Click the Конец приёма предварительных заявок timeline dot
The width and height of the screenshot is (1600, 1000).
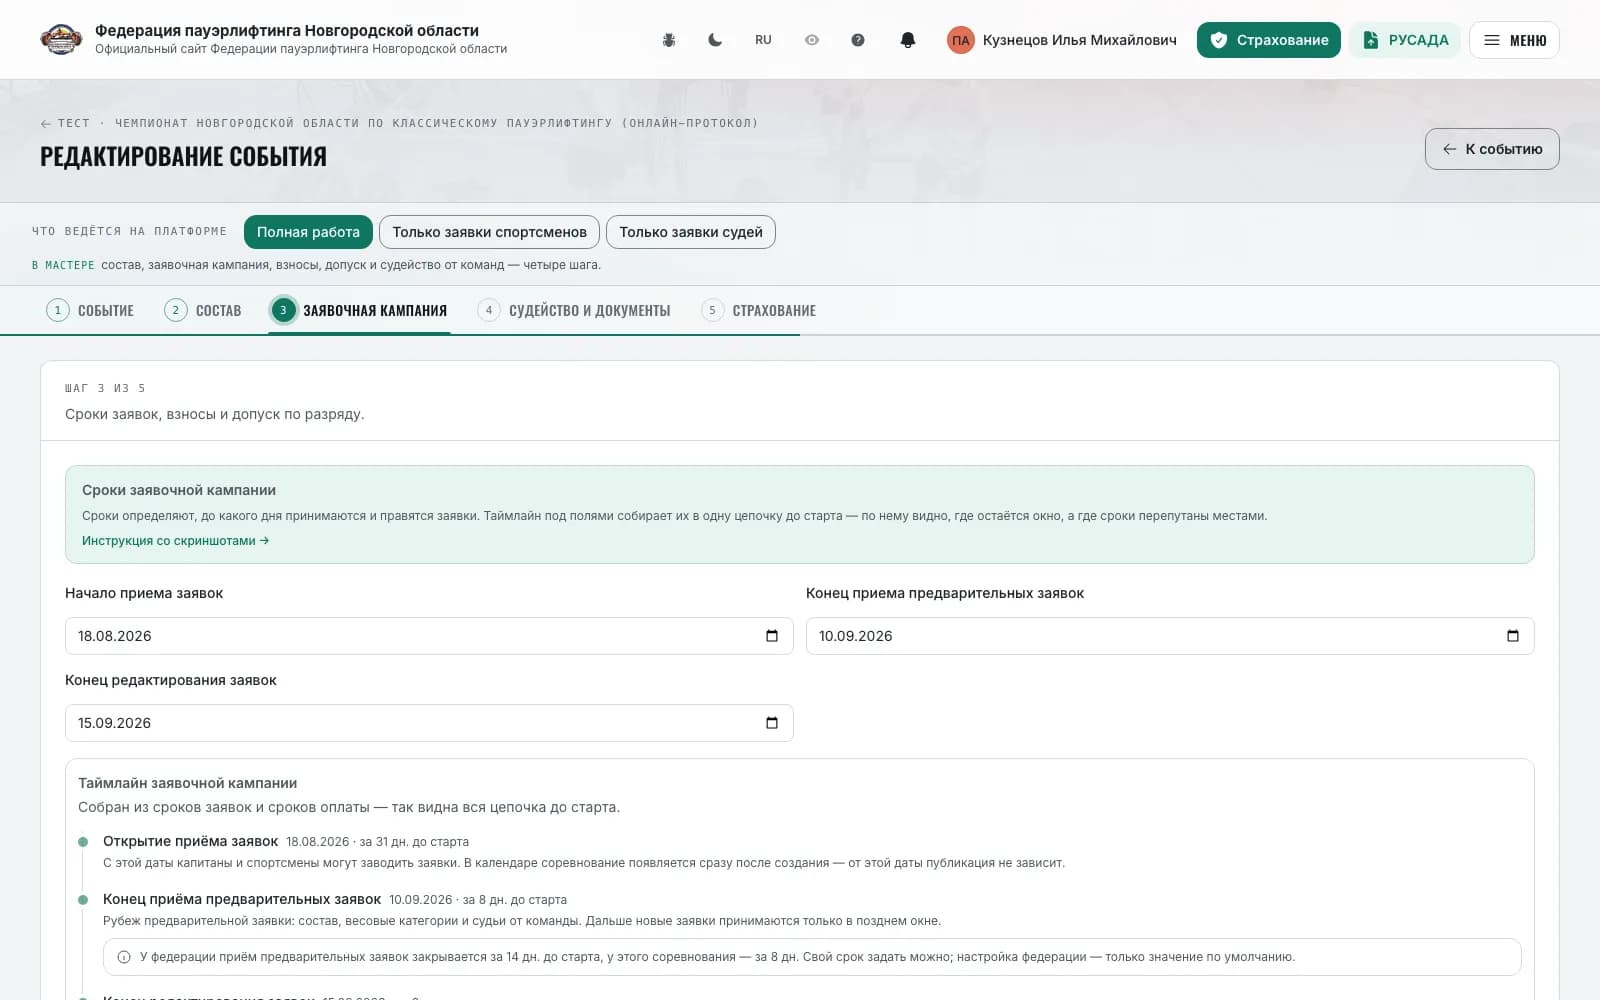[x=83, y=900]
